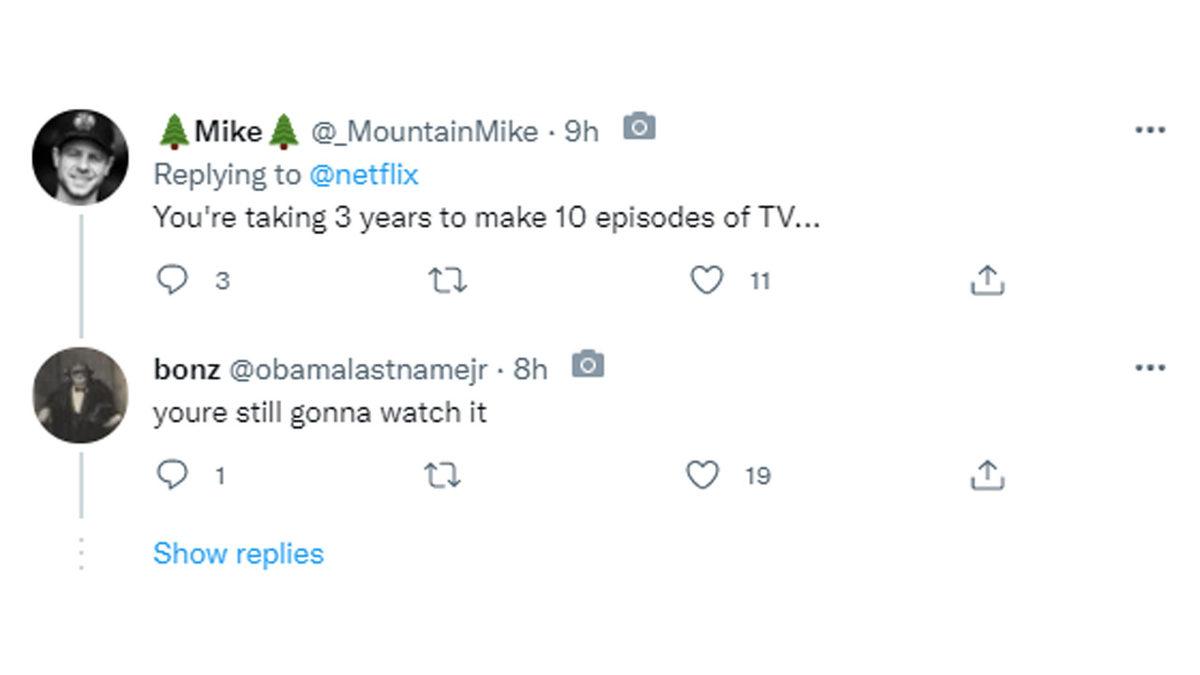Image resolution: width=1200 pixels, height=675 pixels.
Task: Open the @netflix profile link
Action: [x=364, y=175]
